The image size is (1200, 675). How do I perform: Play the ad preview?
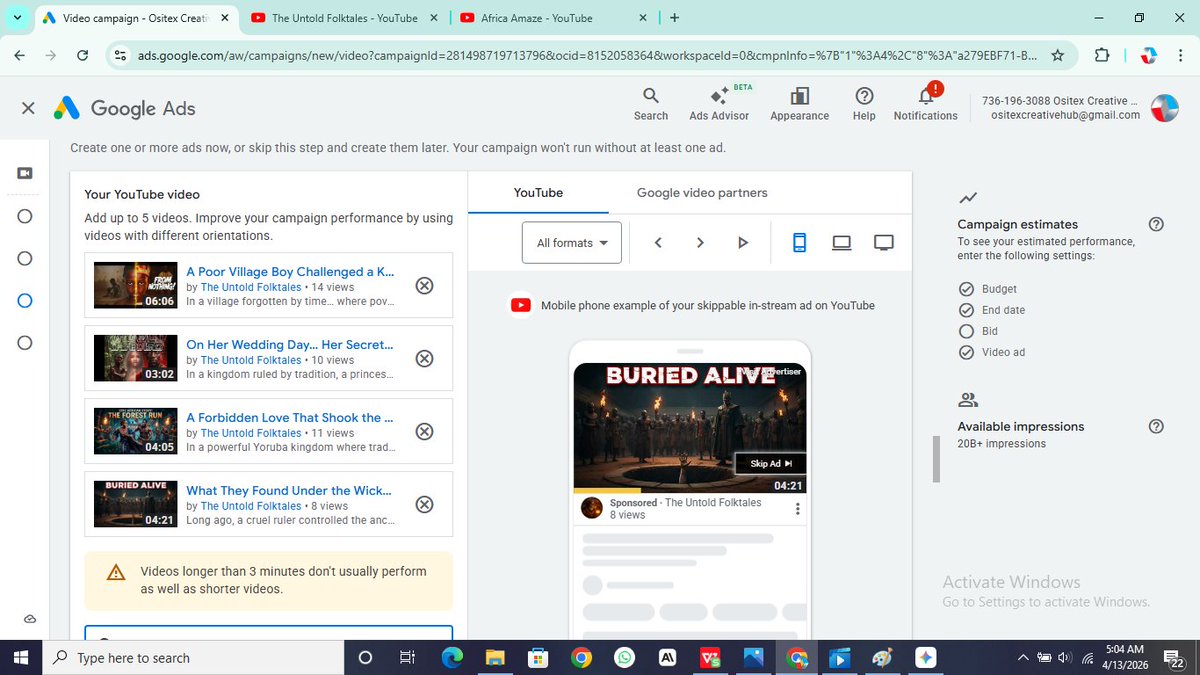coord(742,242)
